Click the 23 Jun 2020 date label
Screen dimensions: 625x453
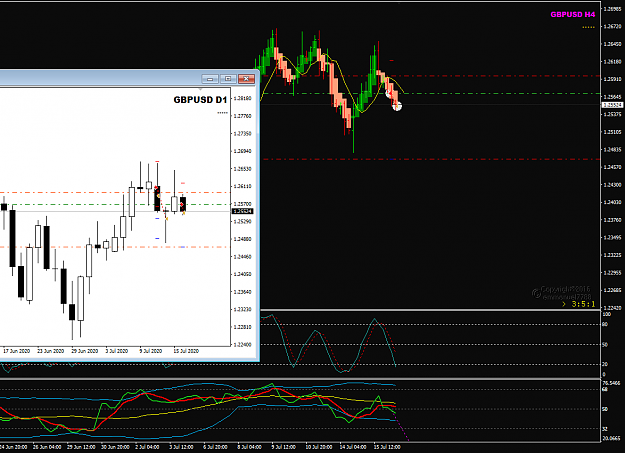[x=51, y=351]
